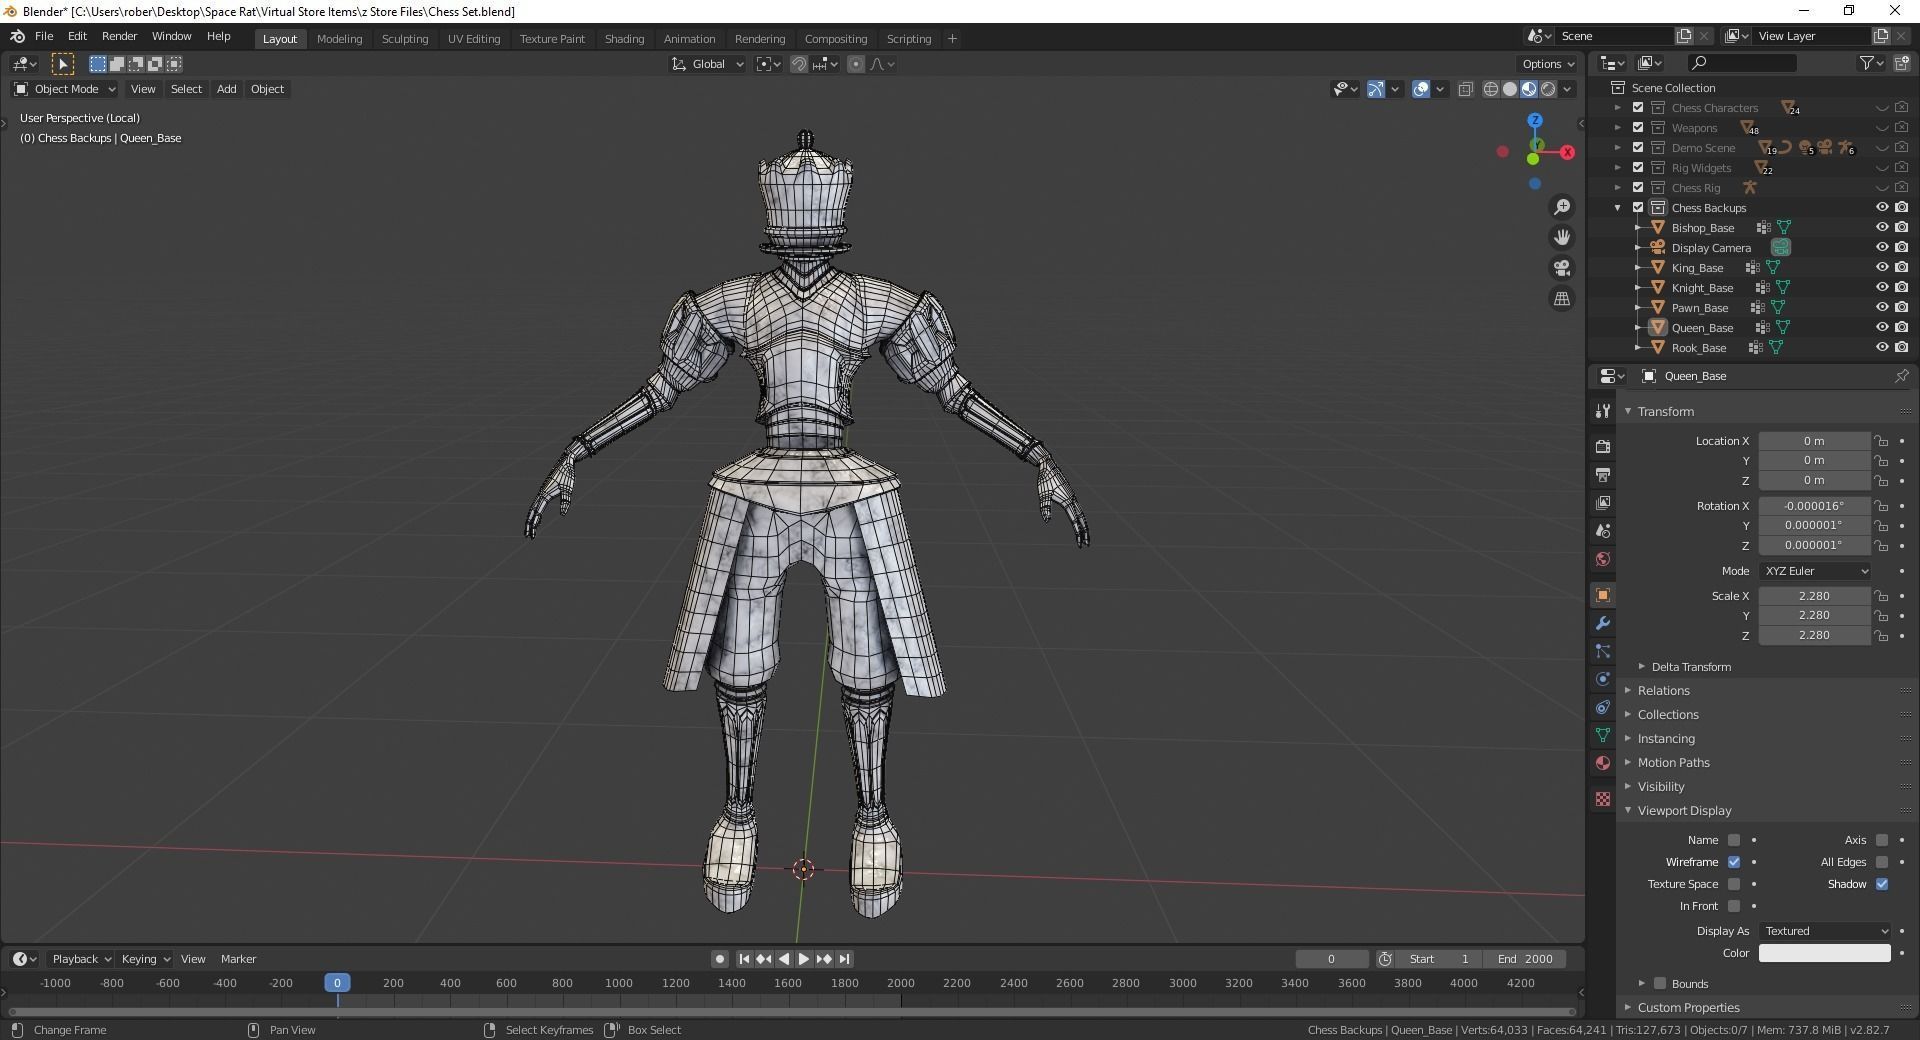1920x1040 pixels.
Task: Open the Object Mode dropdown
Action: click(65, 89)
